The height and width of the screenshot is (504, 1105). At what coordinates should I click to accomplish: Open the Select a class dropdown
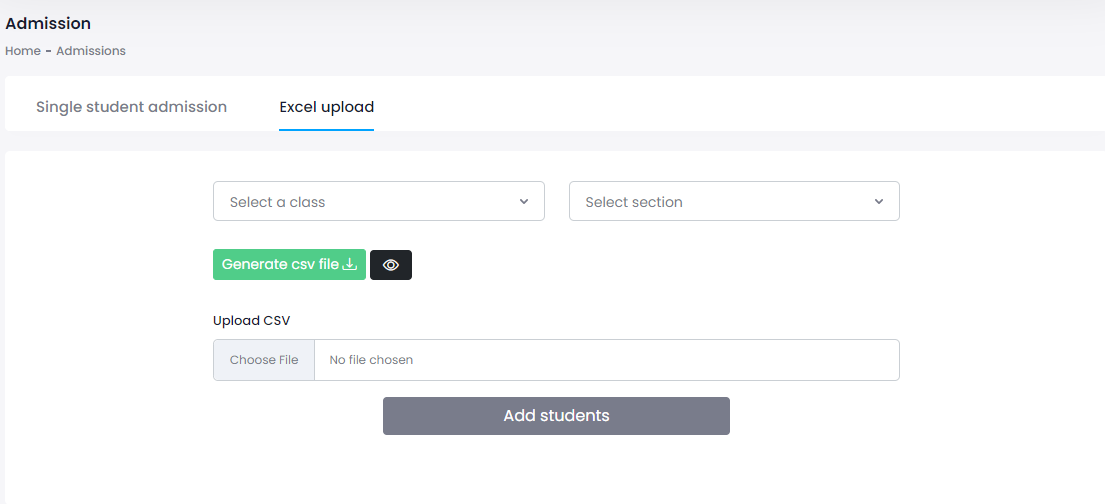tap(378, 201)
